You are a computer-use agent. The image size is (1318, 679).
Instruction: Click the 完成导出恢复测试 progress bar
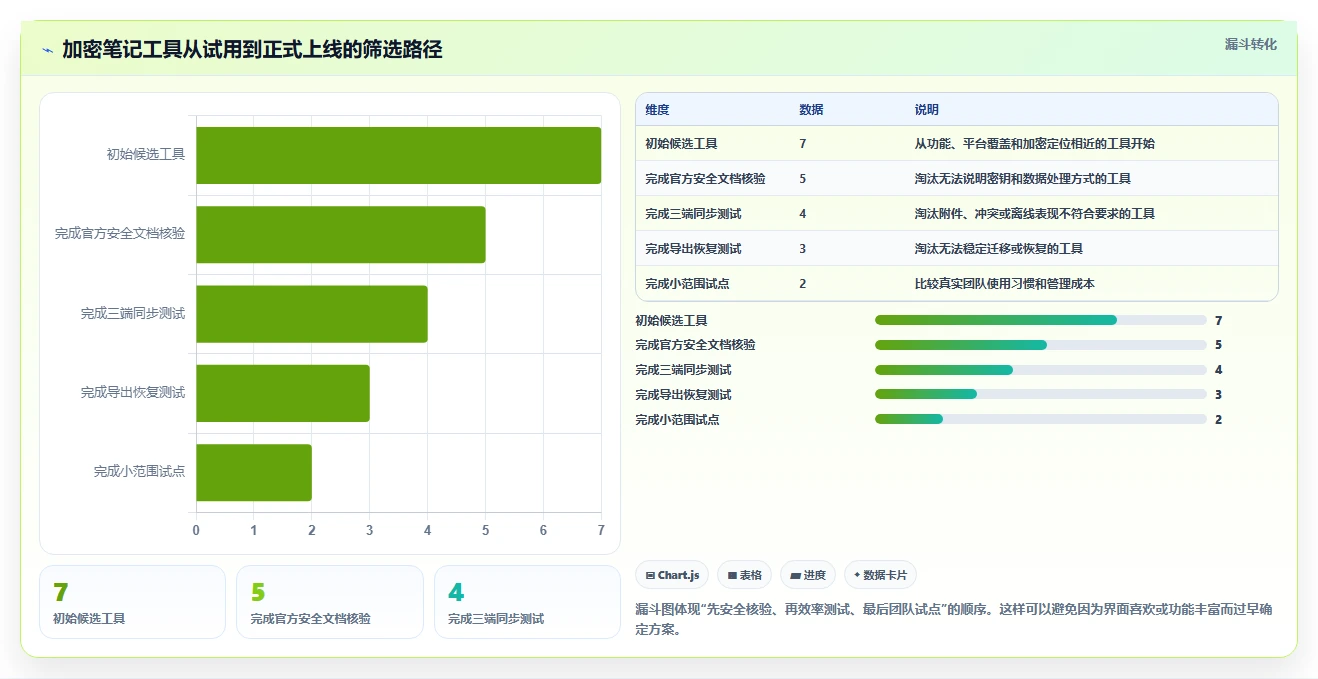tap(1040, 395)
